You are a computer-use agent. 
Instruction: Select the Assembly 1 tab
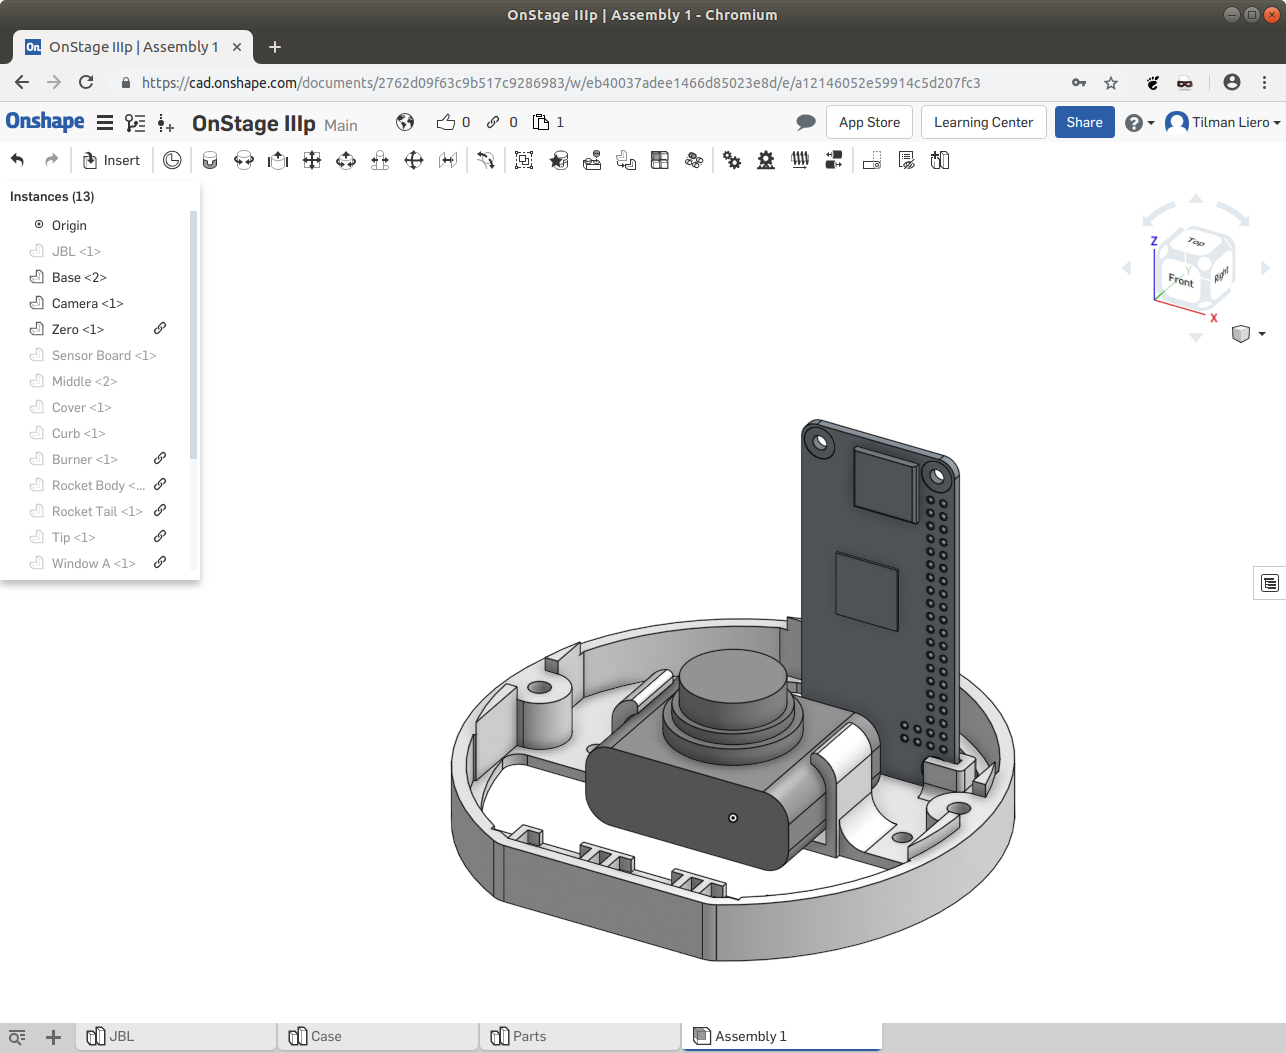tap(782, 1036)
